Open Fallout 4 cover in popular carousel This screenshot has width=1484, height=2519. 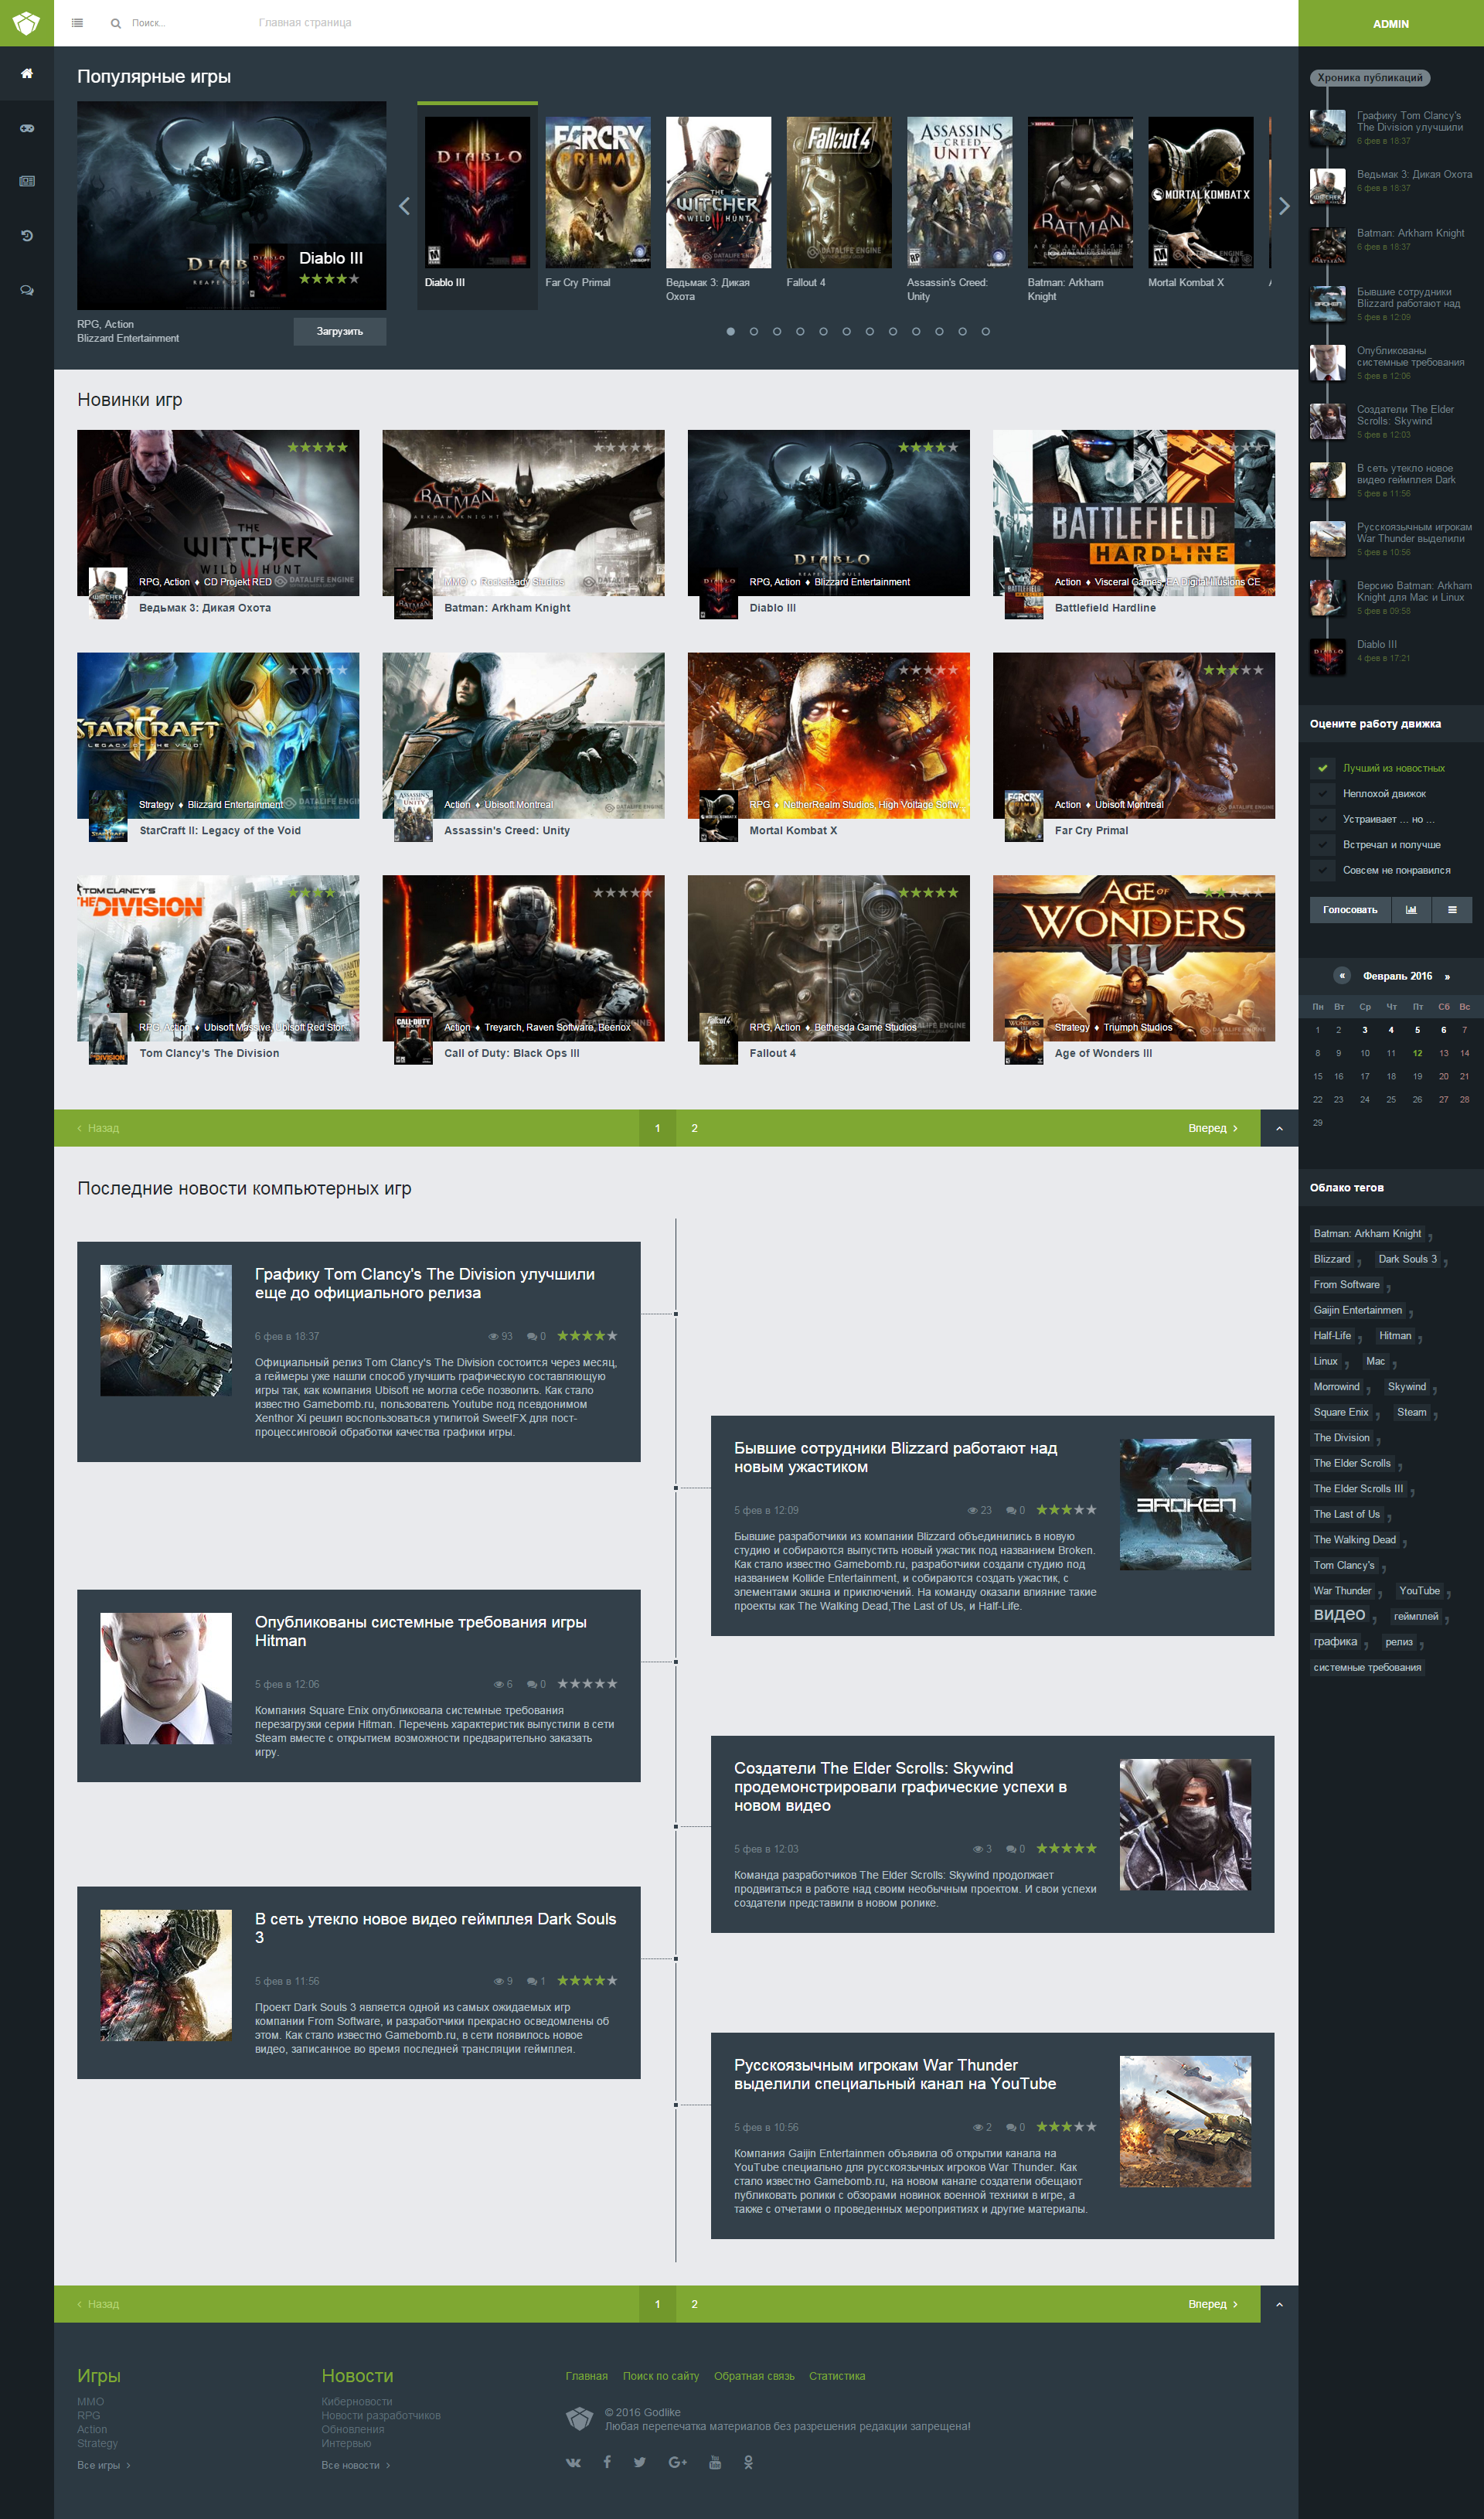(x=839, y=192)
